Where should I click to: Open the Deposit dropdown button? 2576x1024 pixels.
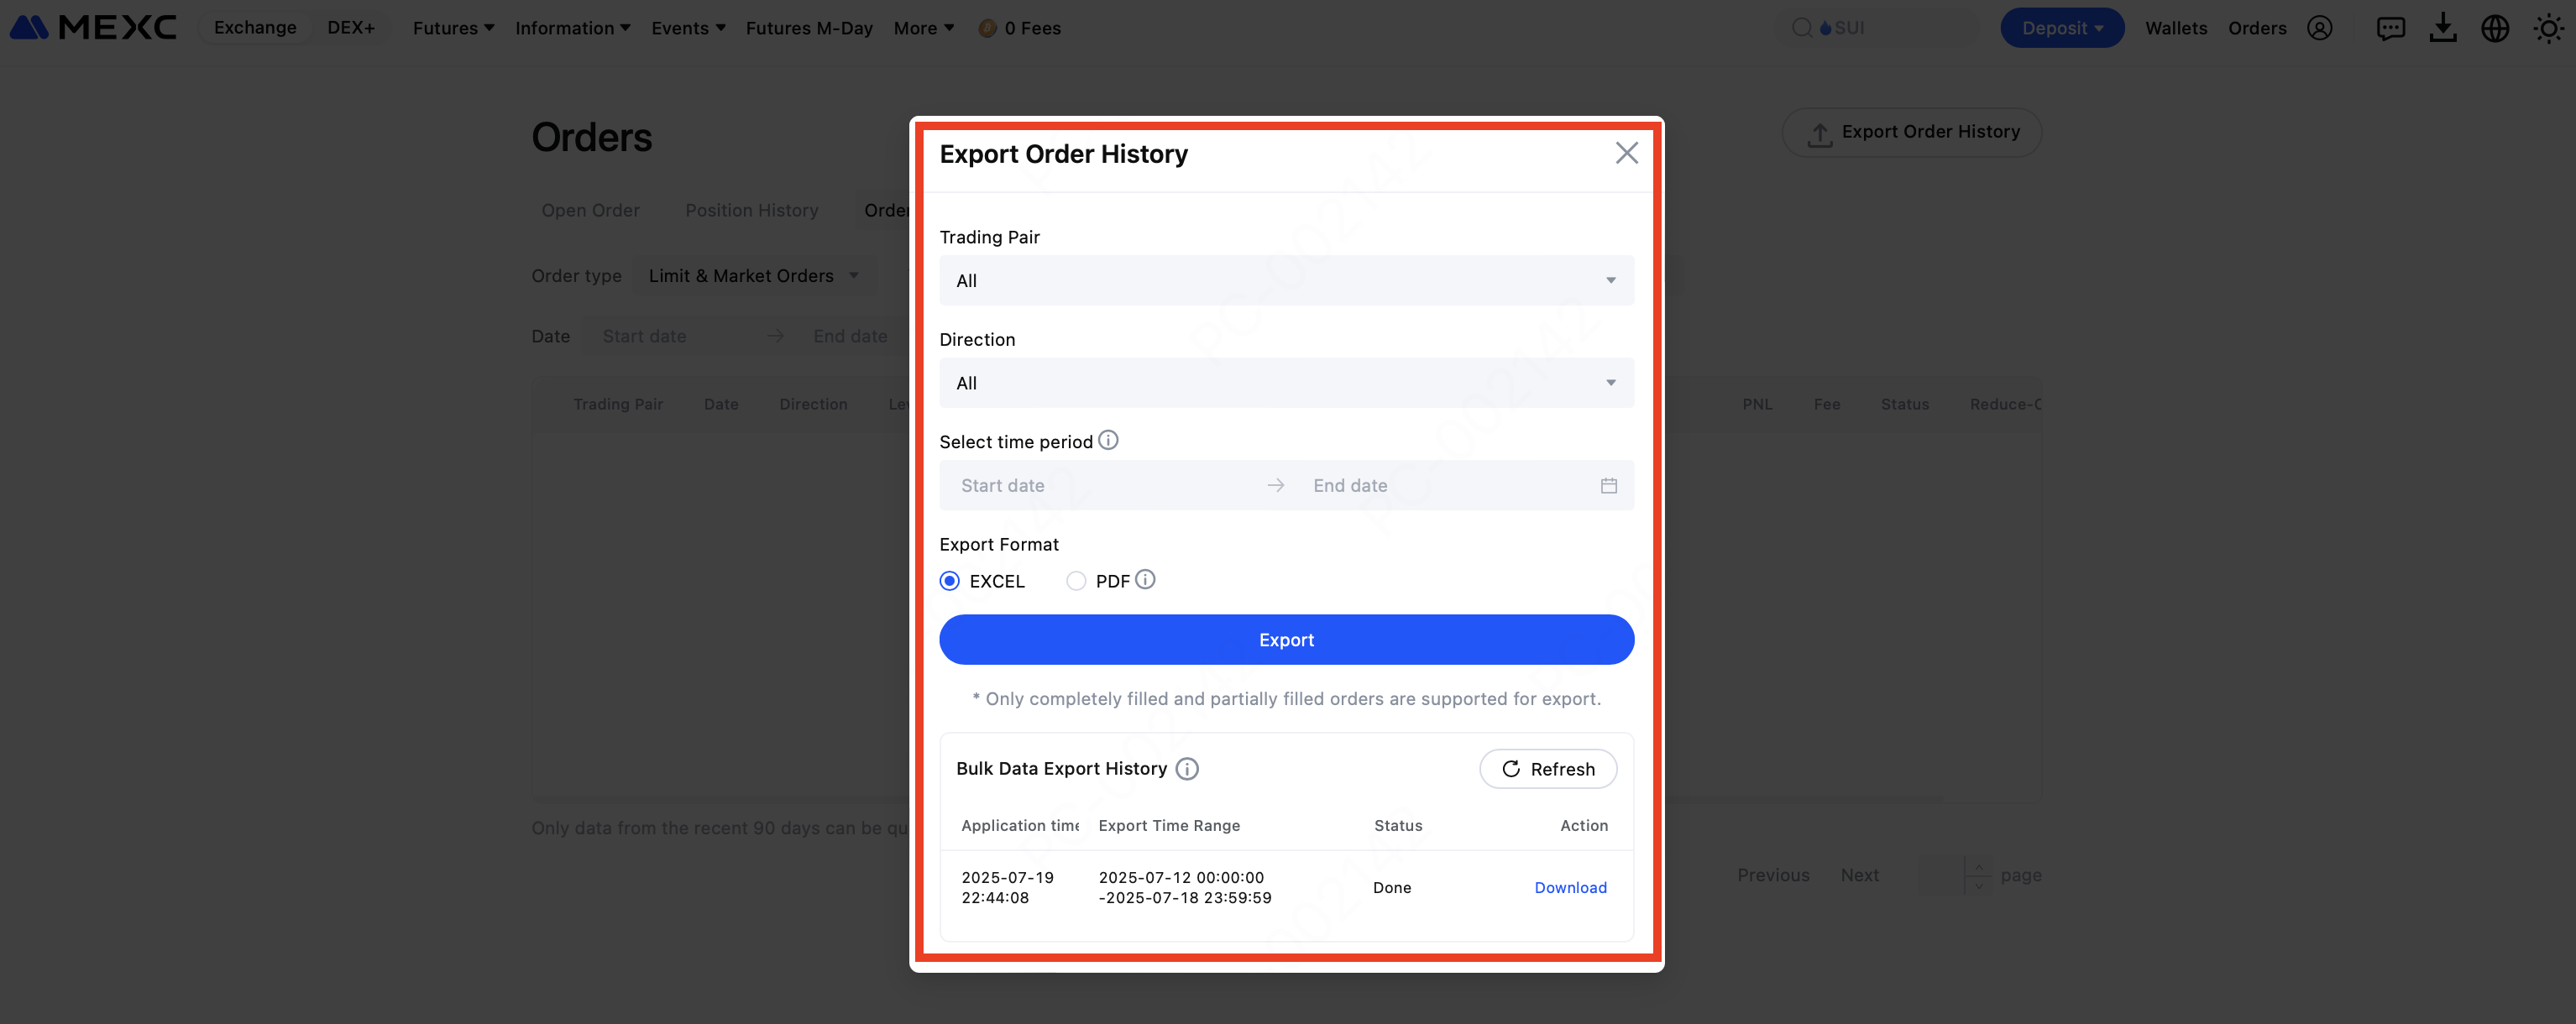point(2061,28)
